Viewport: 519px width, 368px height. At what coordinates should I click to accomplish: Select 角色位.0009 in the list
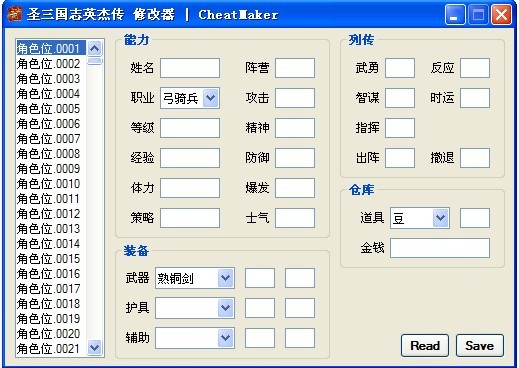click(x=51, y=168)
